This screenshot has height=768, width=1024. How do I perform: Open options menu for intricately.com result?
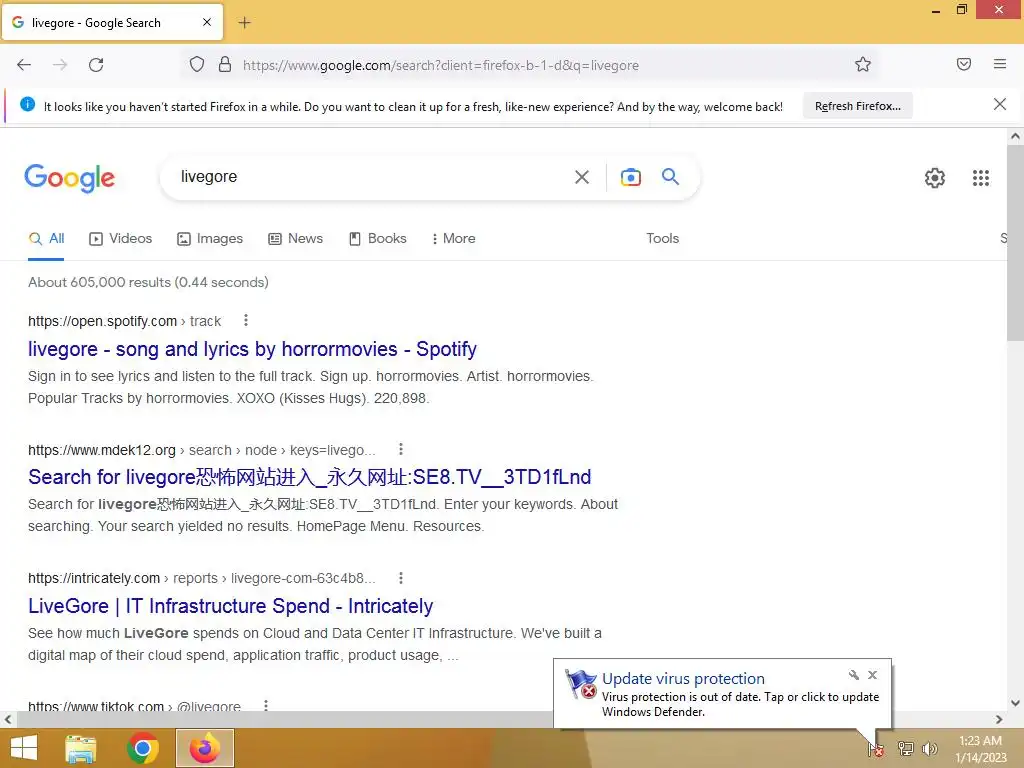coord(400,578)
